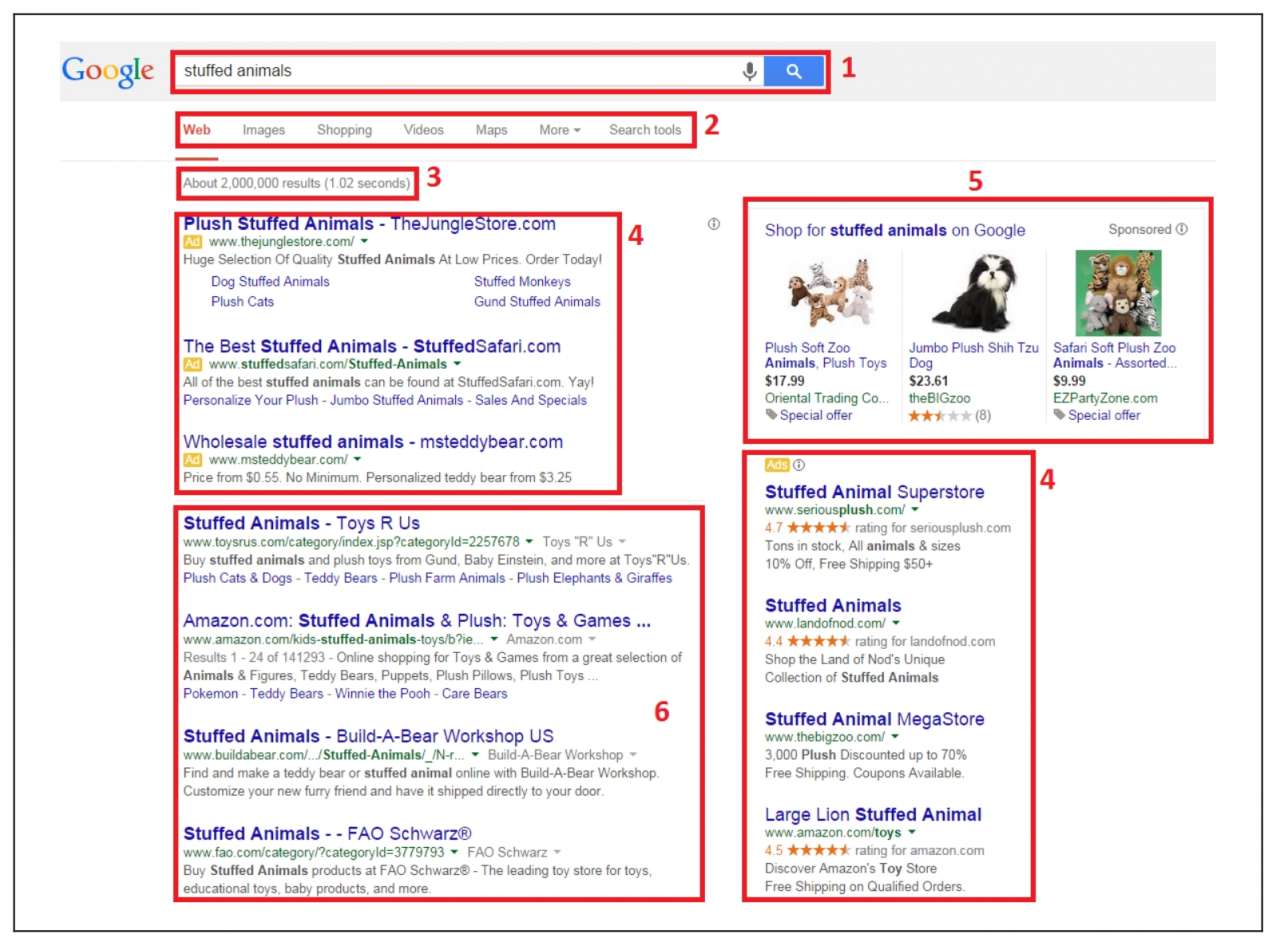1280x942 pixels.
Task: Open Plush Soft Zoo Animals, Plush Toys listing
Action: [x=826, y=356]
